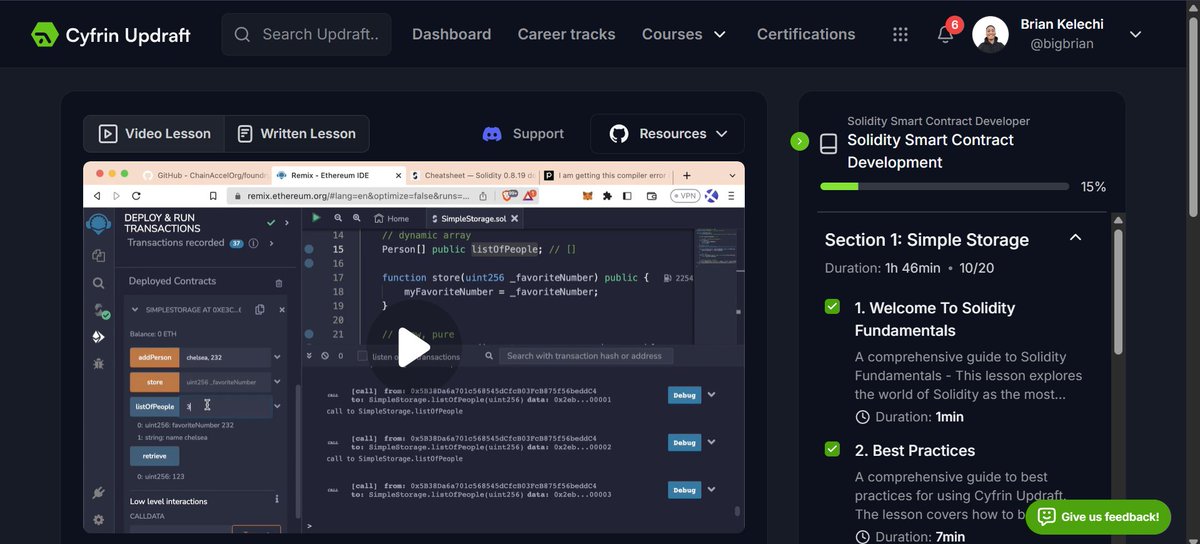
Task: Open lesson 2. Best Practices
Action: coord(915,450)
